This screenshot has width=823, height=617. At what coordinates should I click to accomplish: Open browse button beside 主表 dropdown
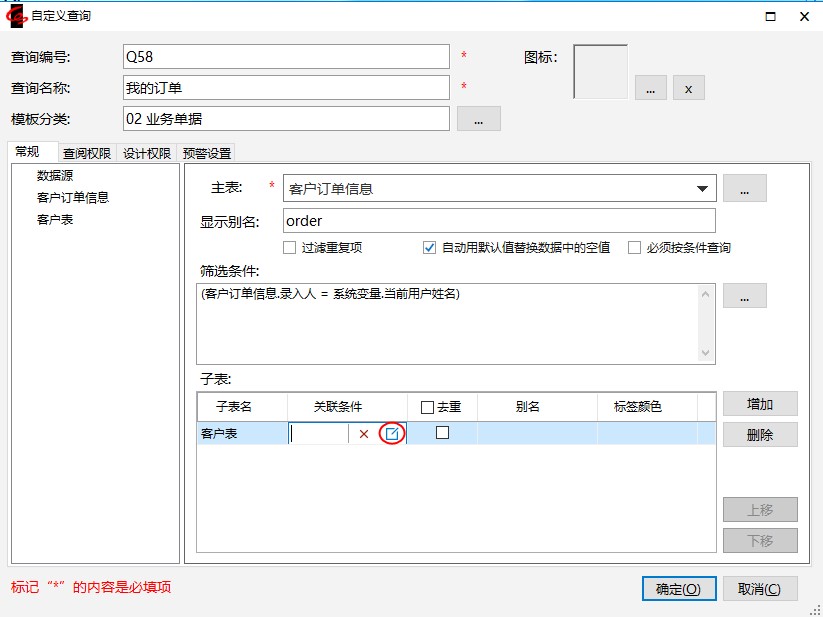click(744, 188)
